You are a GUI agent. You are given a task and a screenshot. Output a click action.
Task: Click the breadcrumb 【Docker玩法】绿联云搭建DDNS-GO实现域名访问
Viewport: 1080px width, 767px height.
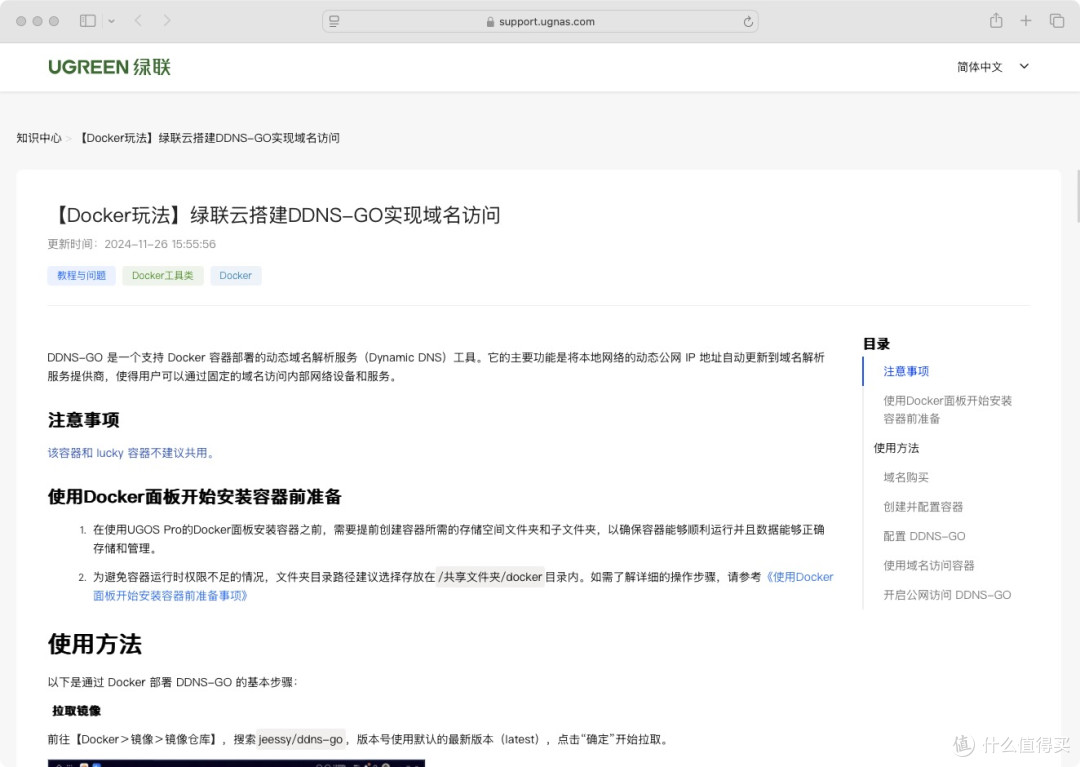tap(209, 138)
